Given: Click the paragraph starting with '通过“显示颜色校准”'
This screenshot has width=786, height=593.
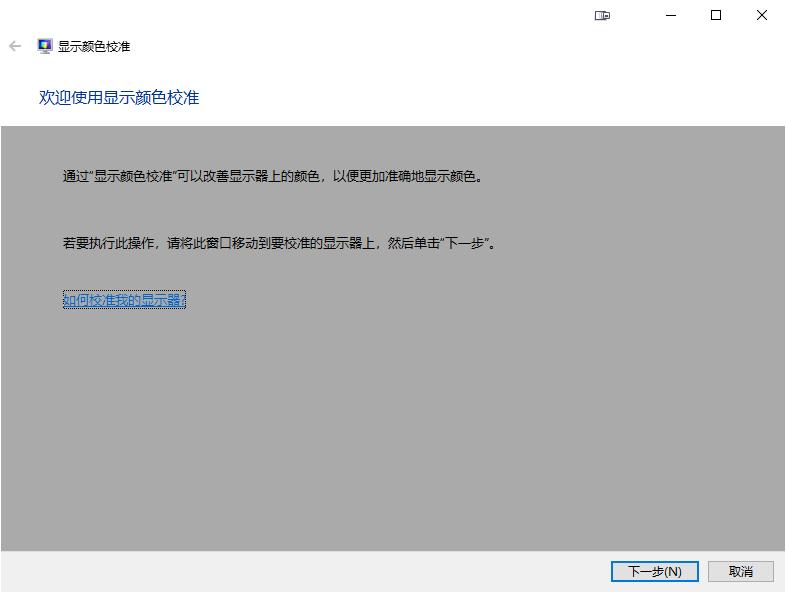Looking at the screenshot, I should pyautogui.click(x=273, y=176).
